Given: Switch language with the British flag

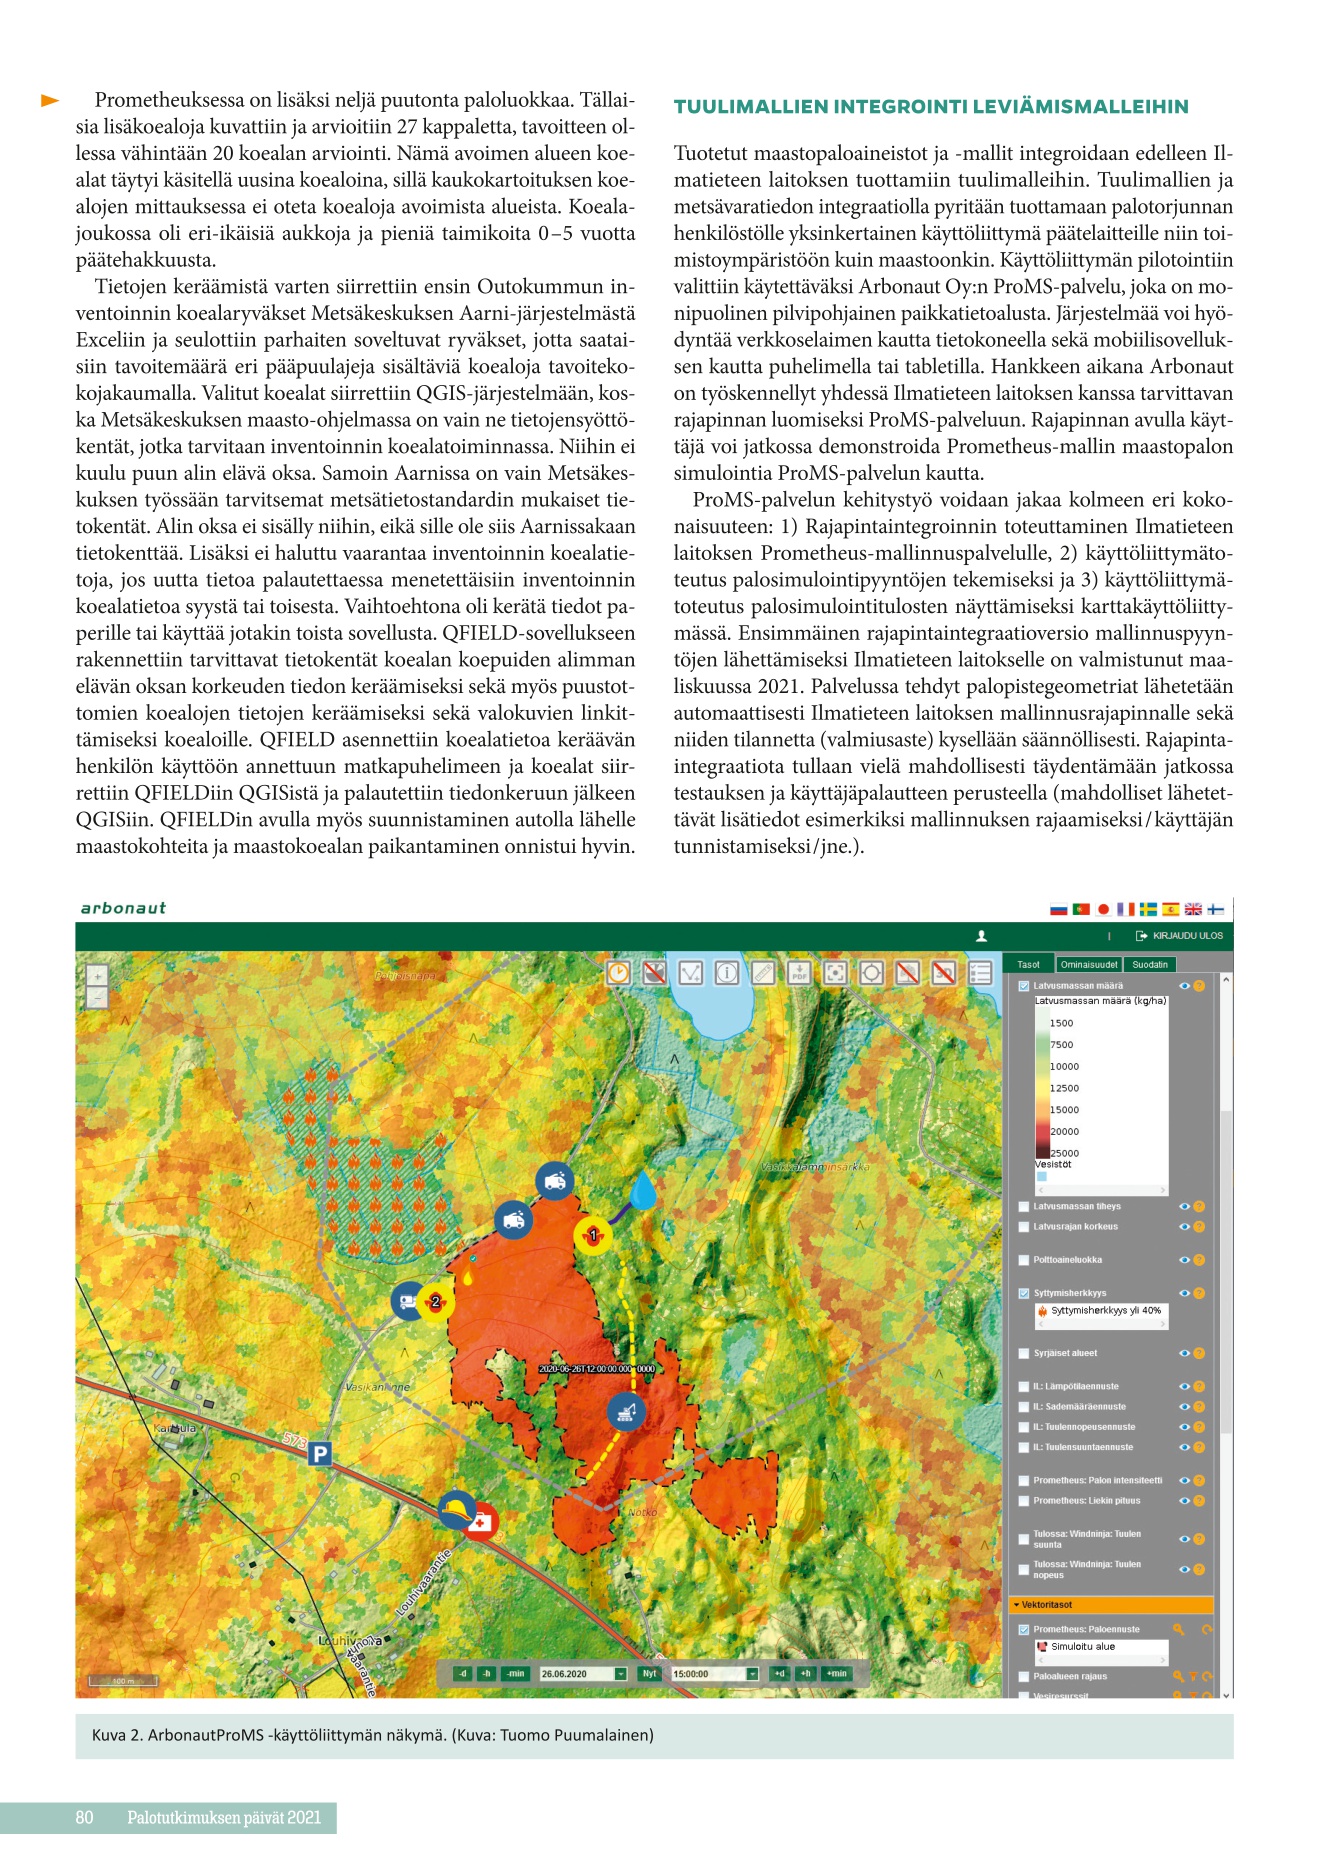Looking at the screenshot, I should pyautogui.click(x=1194, y=909).
